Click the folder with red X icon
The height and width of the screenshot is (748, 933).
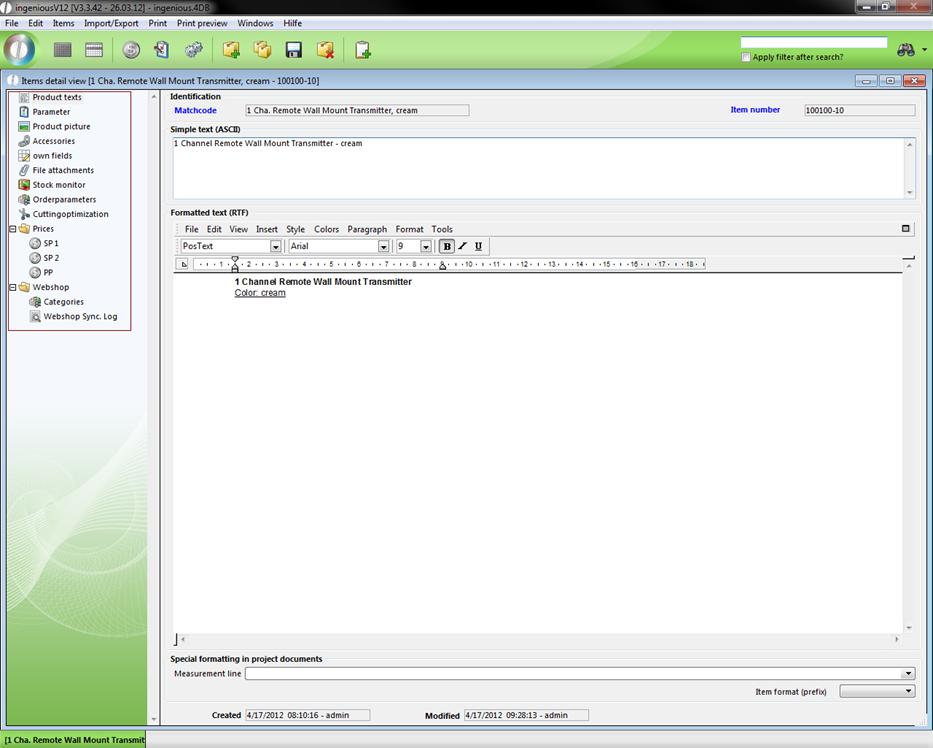tap(325, 50)
